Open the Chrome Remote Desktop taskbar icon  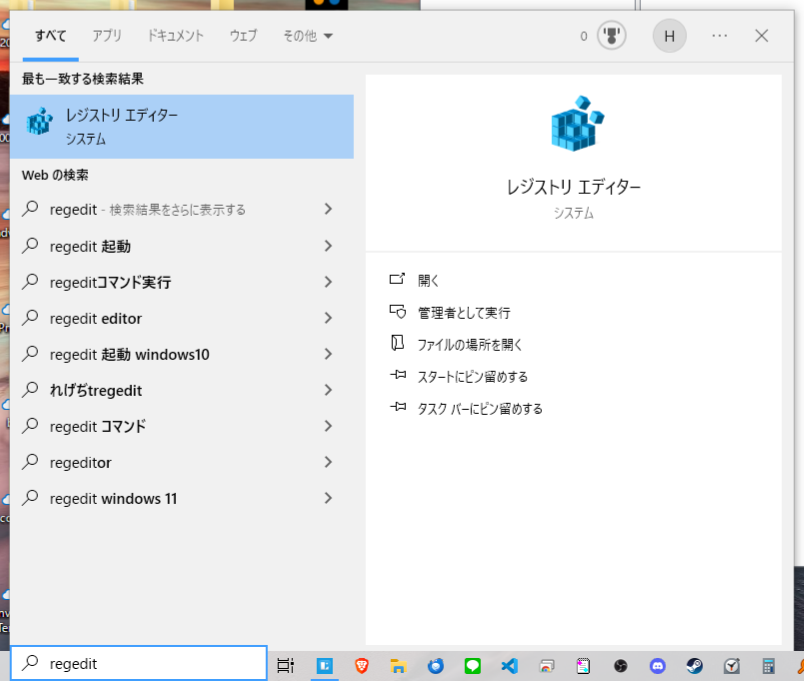[547, 666]
